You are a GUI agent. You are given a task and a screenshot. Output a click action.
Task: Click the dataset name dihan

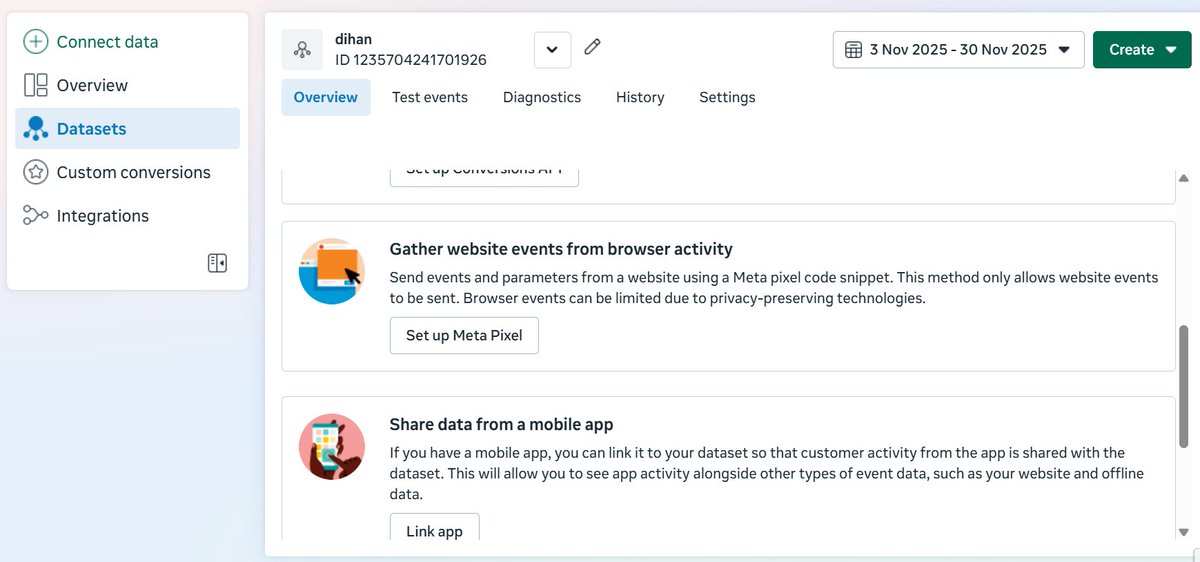(354, 39)
